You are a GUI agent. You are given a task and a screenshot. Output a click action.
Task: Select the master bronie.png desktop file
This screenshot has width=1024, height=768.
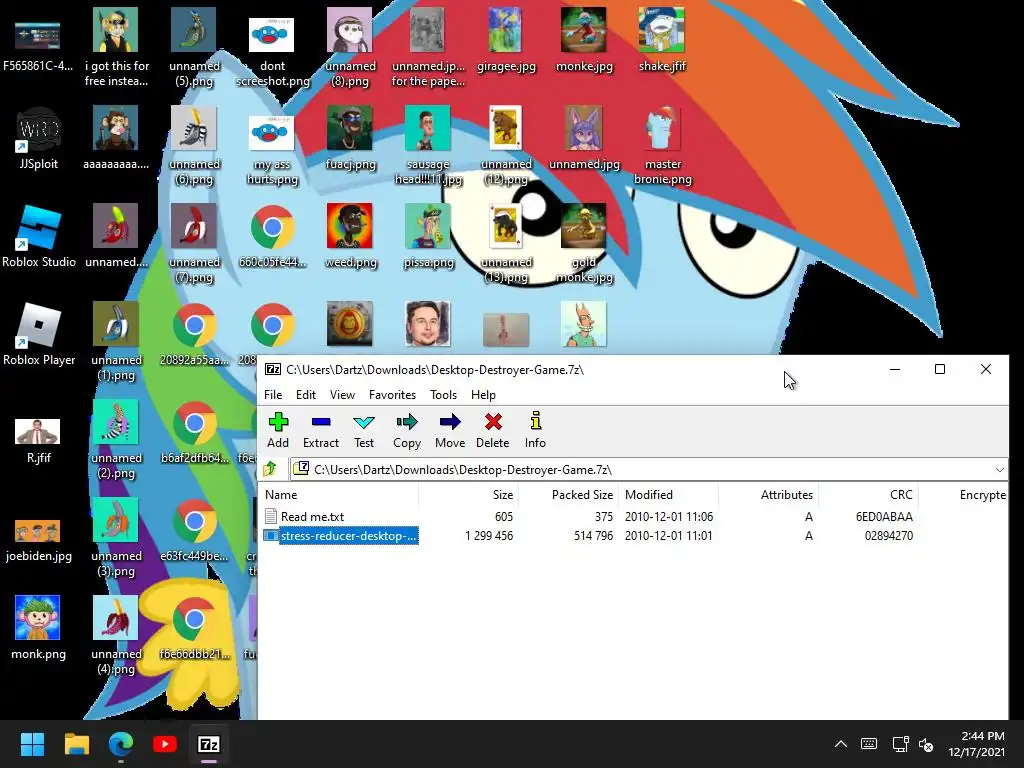pos(662,145)
